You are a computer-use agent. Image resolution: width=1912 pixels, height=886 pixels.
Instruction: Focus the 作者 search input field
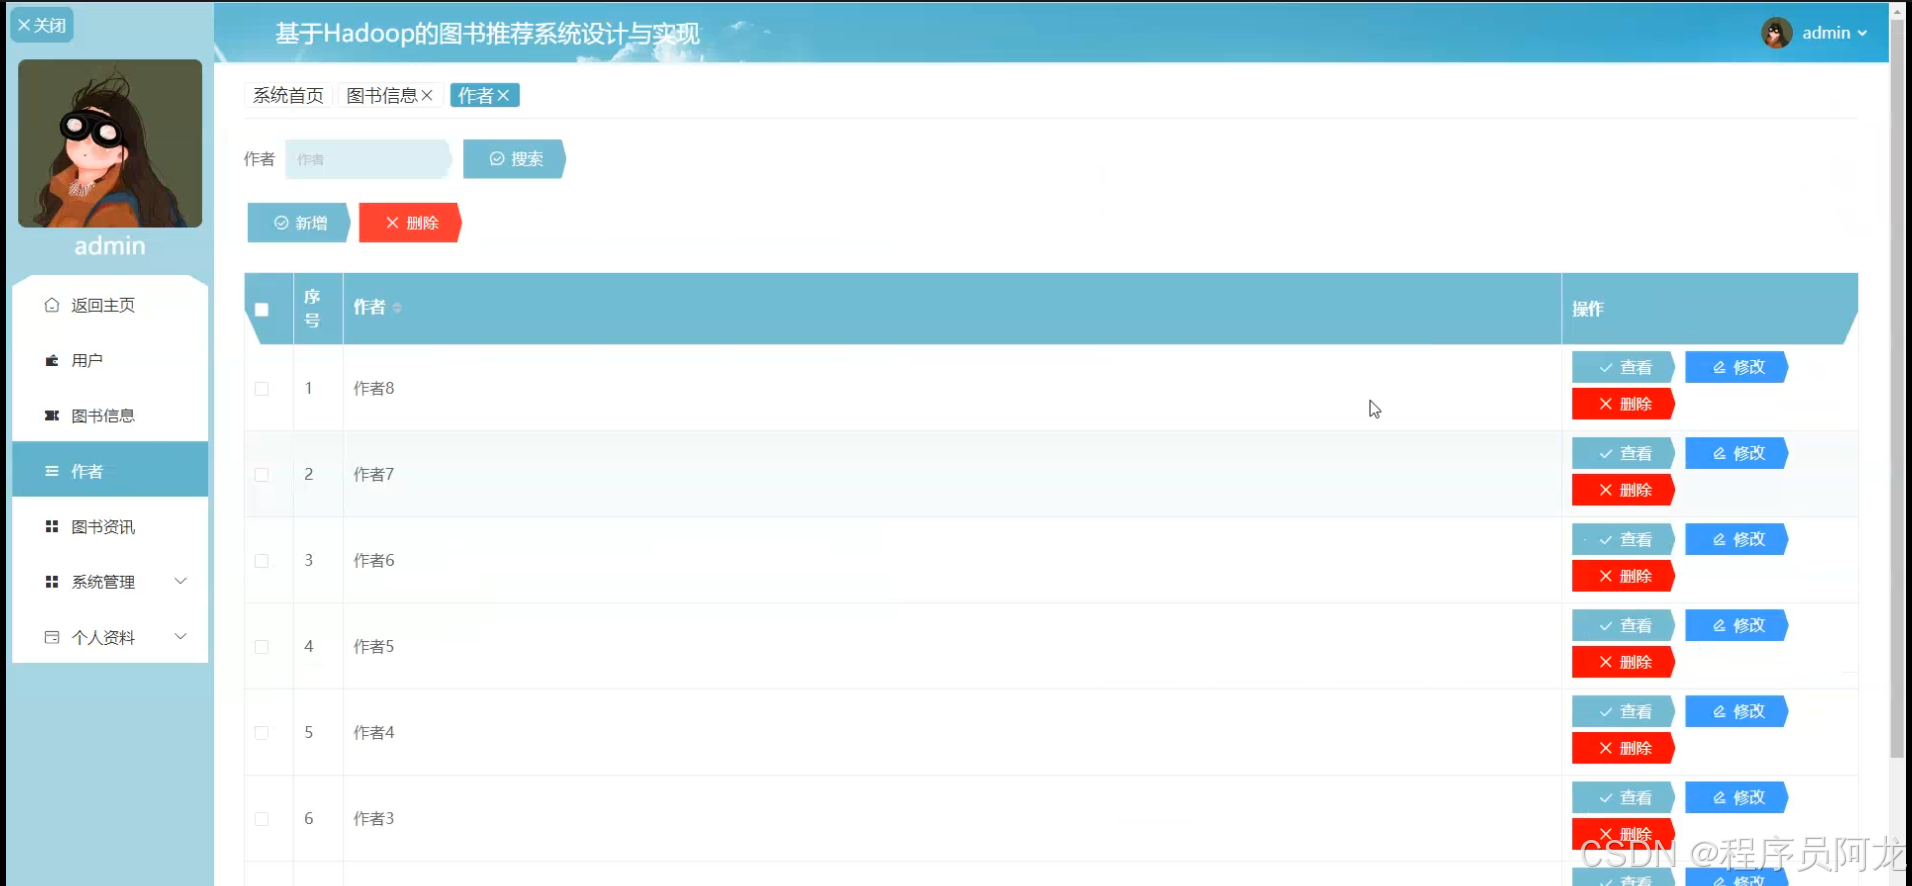click(x=368, y=159)
